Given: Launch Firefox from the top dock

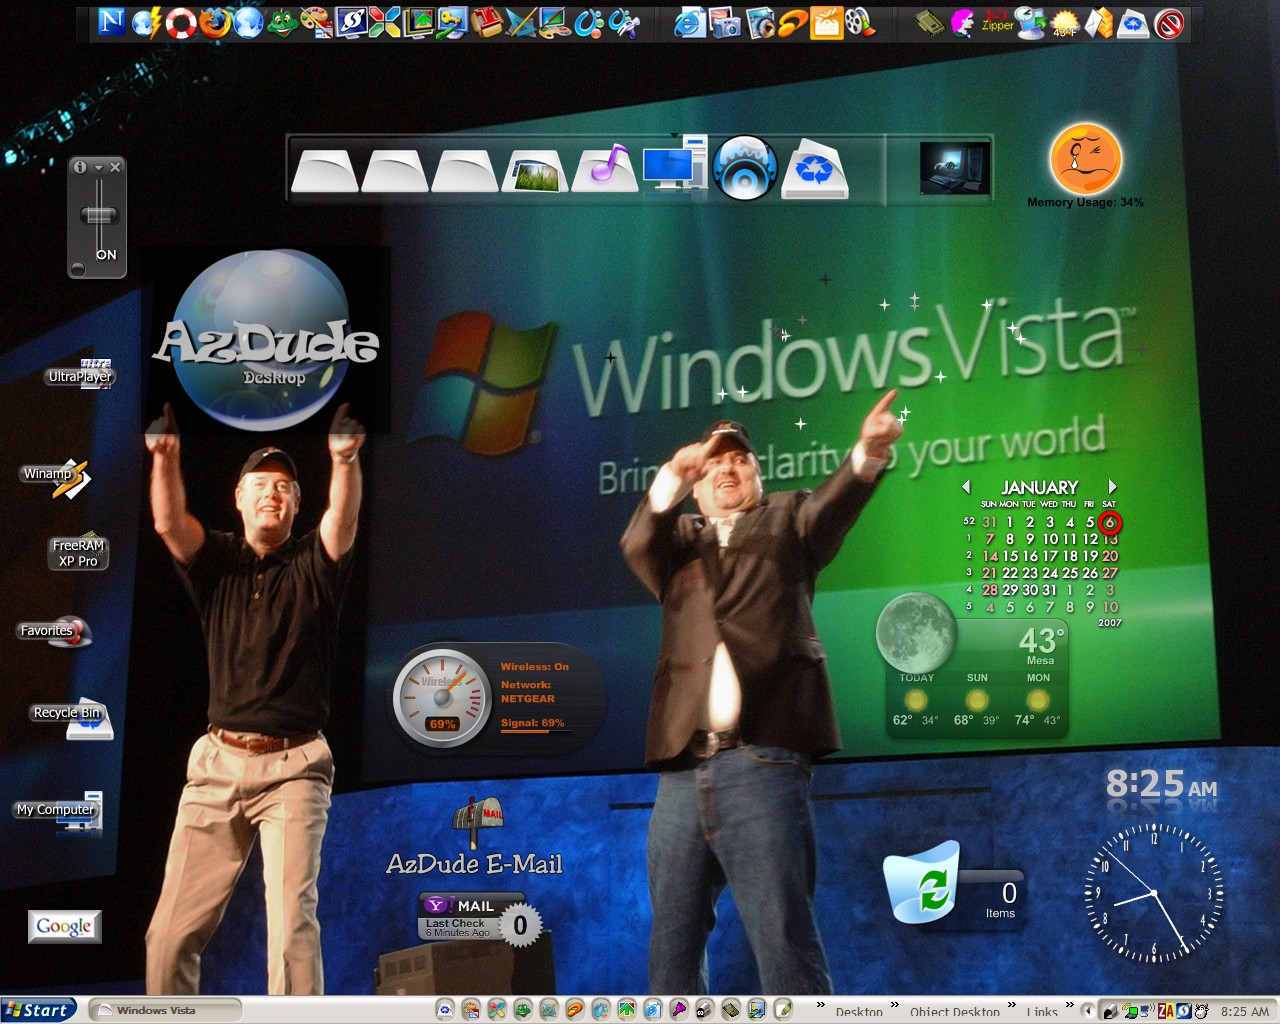Looking at the screenshot, I should pyautogui.click(x=214, y=22).
